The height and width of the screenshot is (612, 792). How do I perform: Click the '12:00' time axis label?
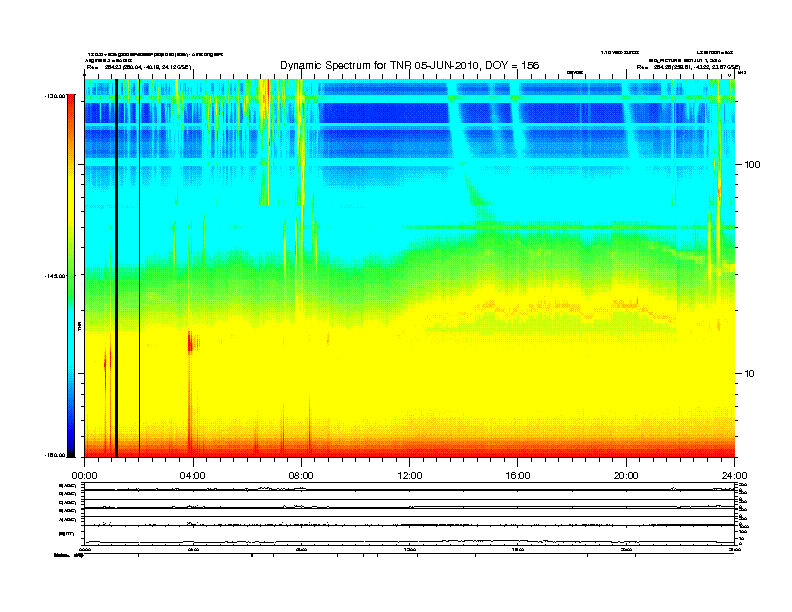click(x=410, y=476)
